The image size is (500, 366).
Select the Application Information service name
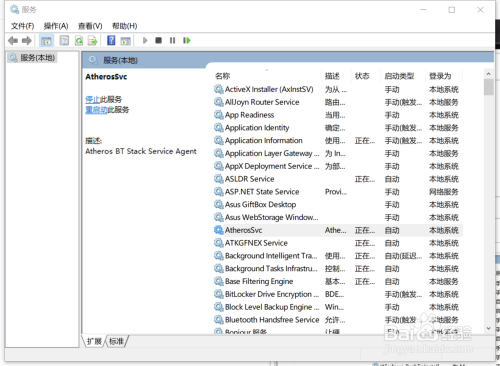point(264,140)
